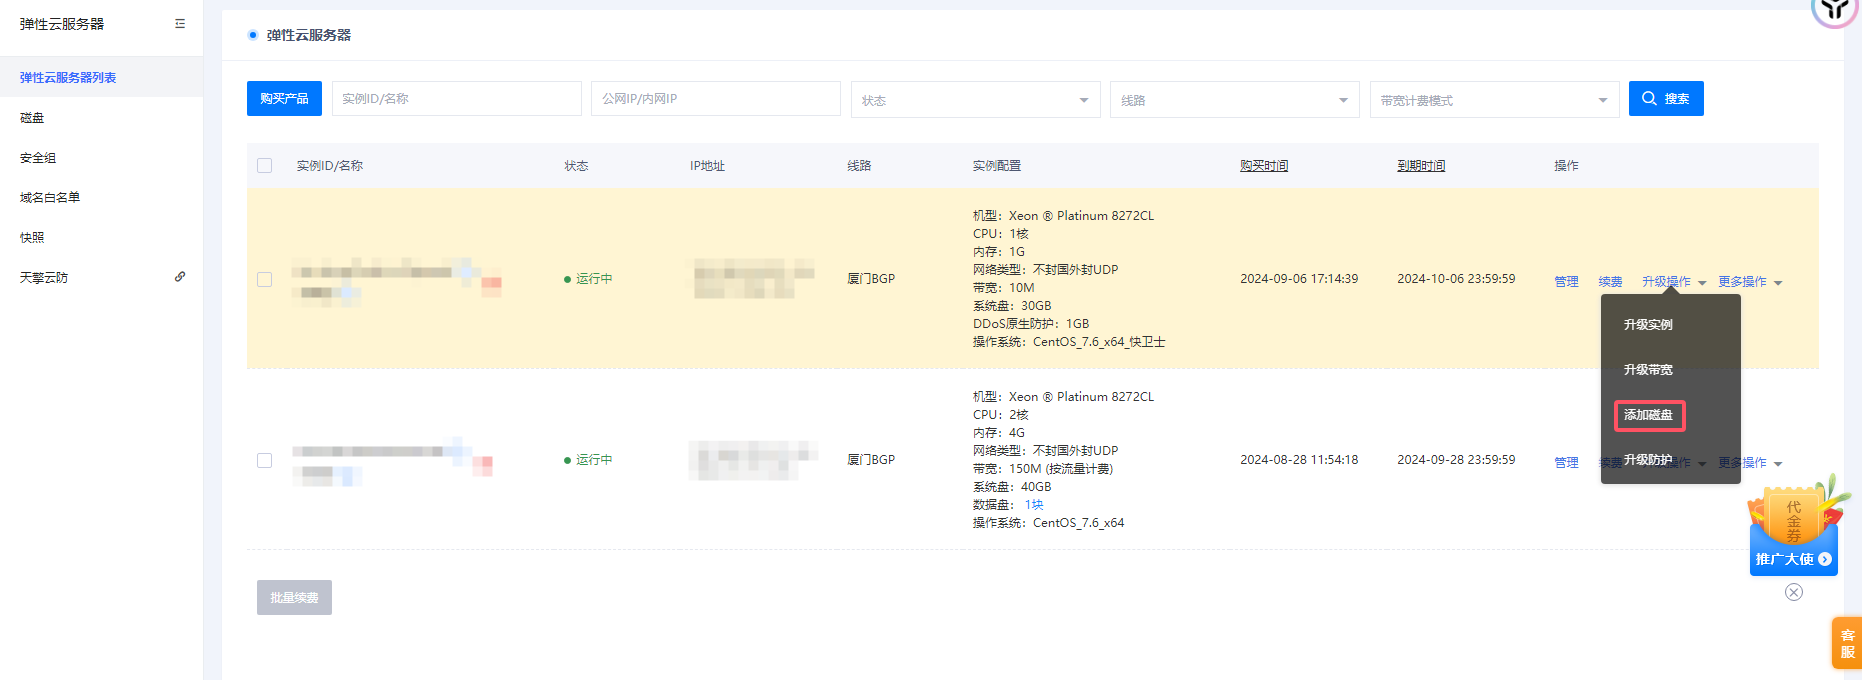The image size is (1862, 680).
Task: Click the 实例ID/名称 search field
Action: click(456, 99)
